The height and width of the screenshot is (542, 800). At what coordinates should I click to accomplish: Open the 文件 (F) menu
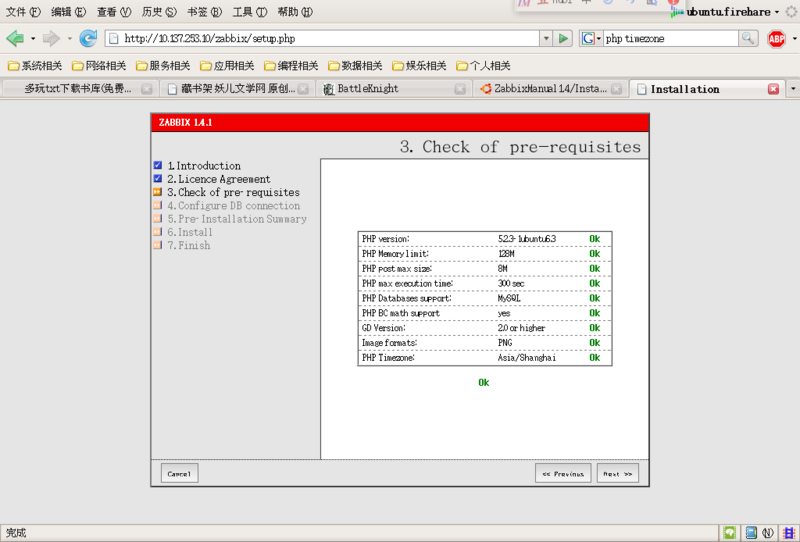(x=23, y=12)
